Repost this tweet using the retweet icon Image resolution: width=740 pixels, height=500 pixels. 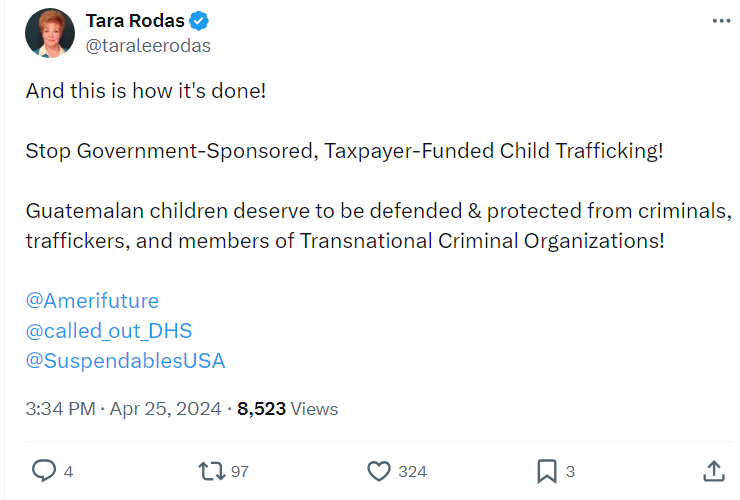pos(211,470)
